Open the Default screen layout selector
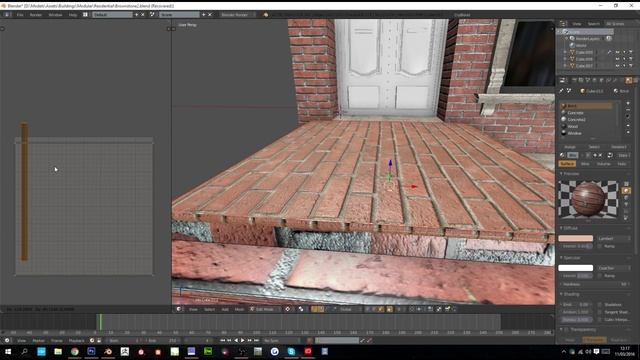640x360 pixels. coord(112,15)
